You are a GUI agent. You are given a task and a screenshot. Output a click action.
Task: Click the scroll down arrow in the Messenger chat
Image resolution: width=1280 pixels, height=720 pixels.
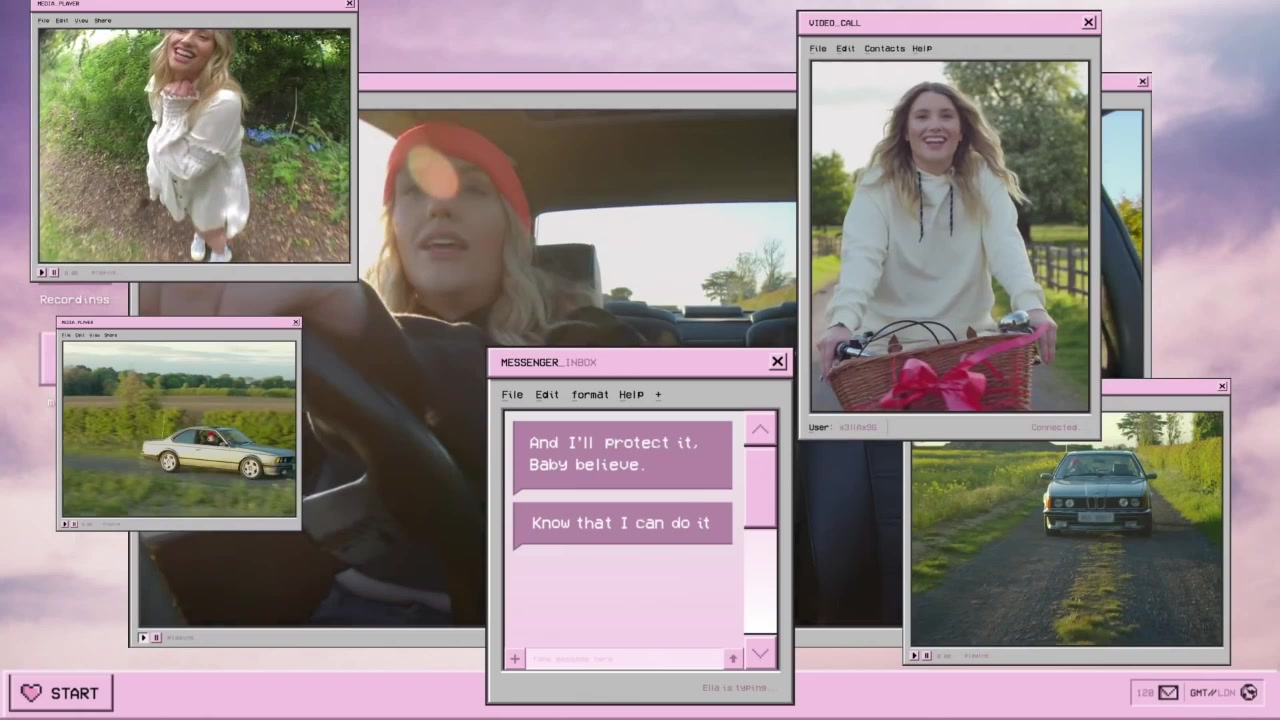[760, 653]
